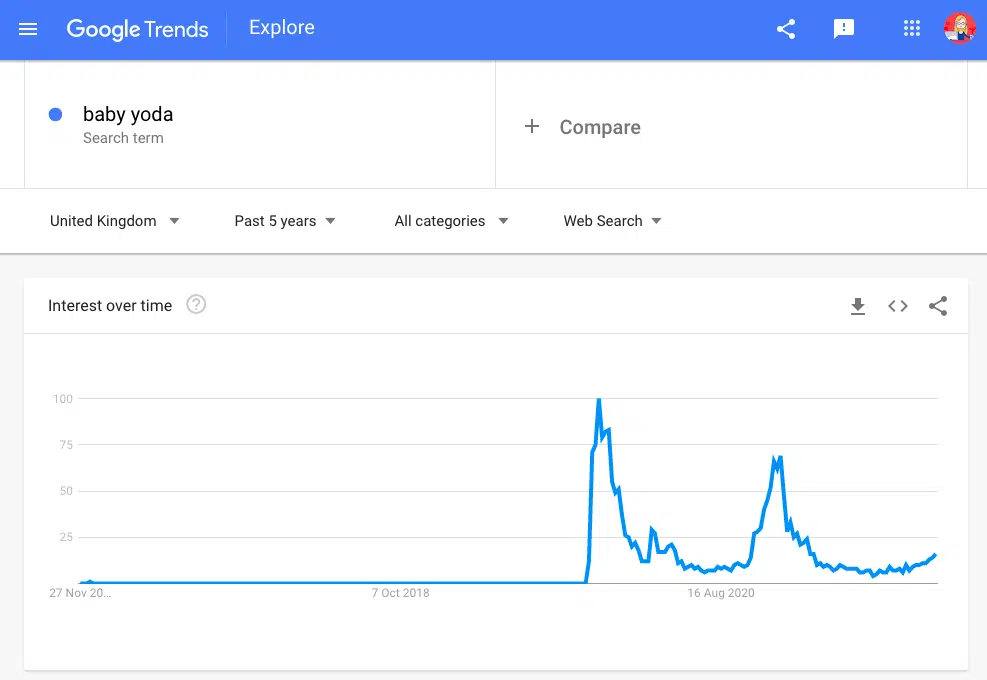Click the account profile avatar
Image resolution: width=987 pixels, height=680 pixels.
click(959, 29)
